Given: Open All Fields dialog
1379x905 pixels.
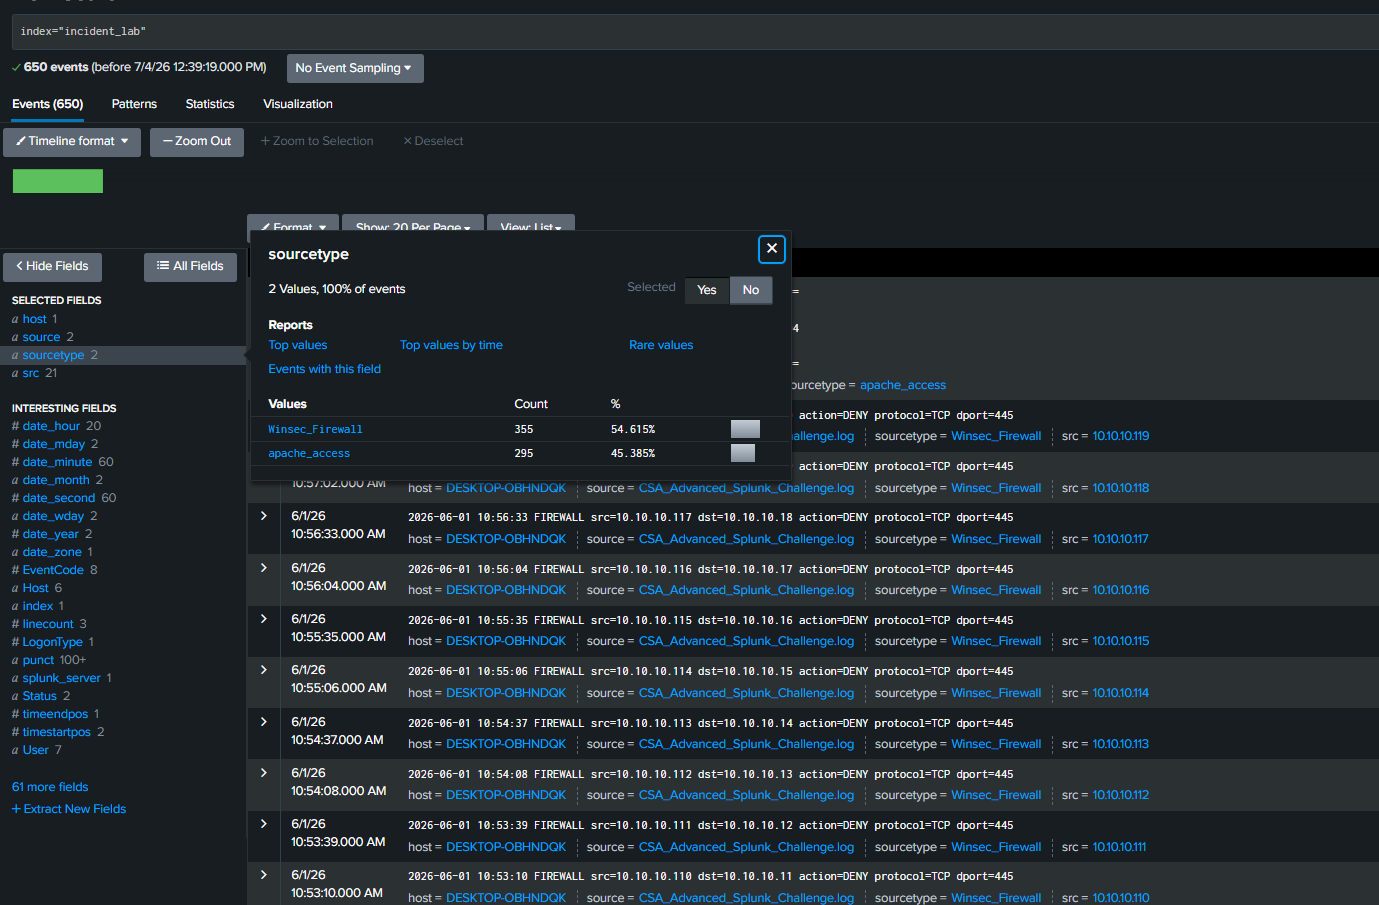Looking at the screenshot, I should 190,267.
